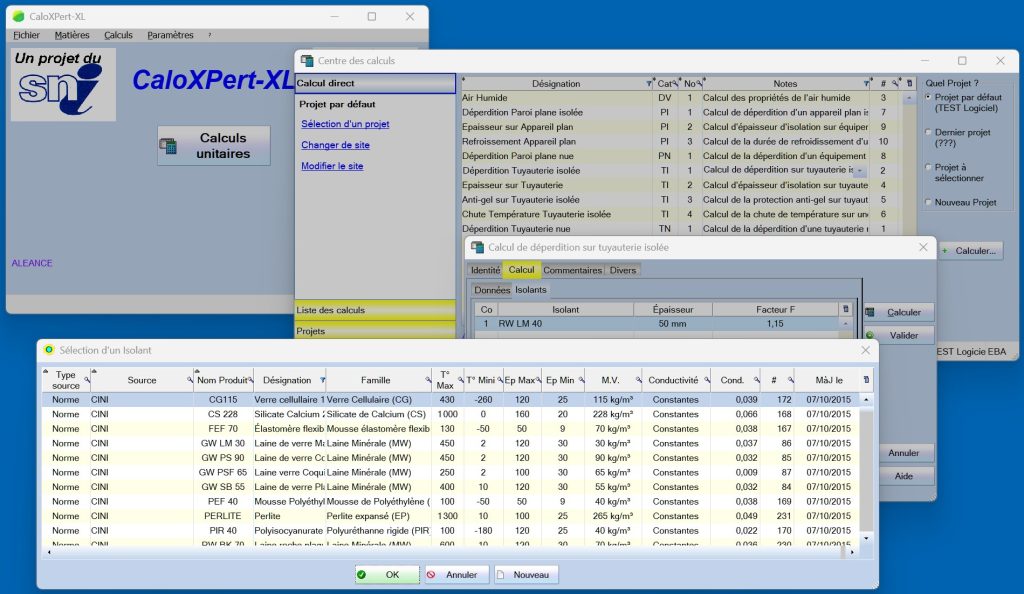Switch to the Isolants sub-tab
The height and width of the screenshot is (594, 1024).
531,290
